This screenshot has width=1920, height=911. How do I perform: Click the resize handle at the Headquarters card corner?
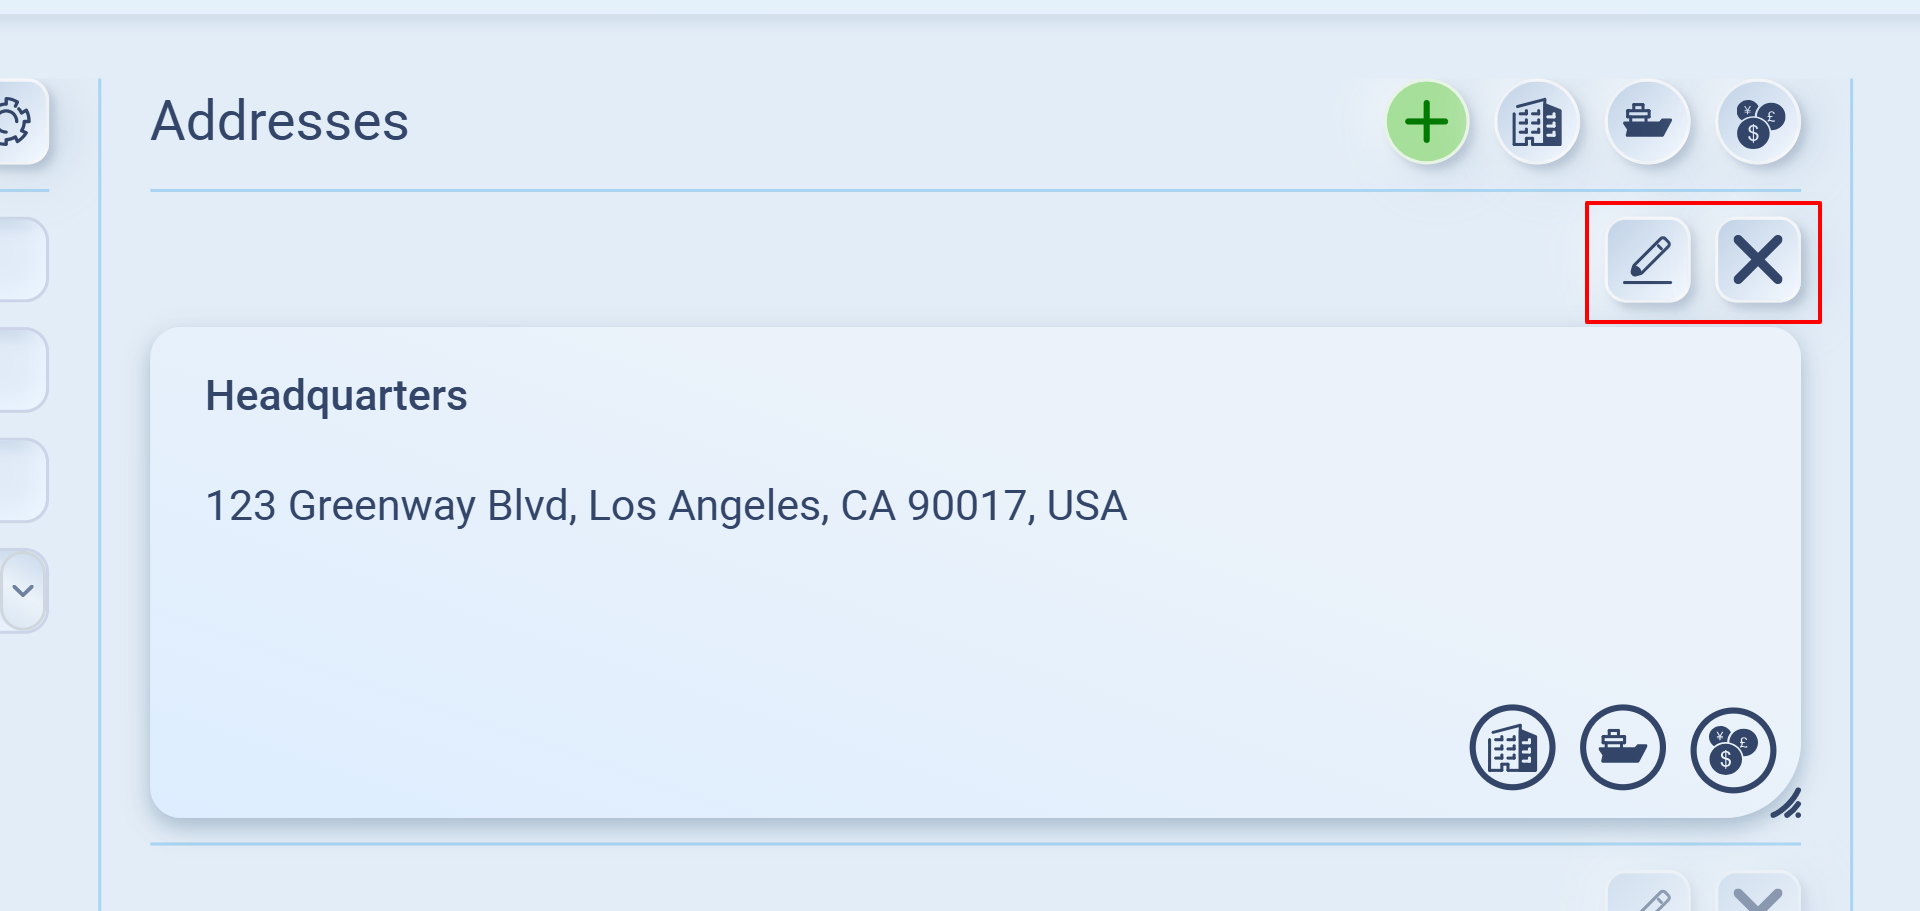click(1787, 804)
